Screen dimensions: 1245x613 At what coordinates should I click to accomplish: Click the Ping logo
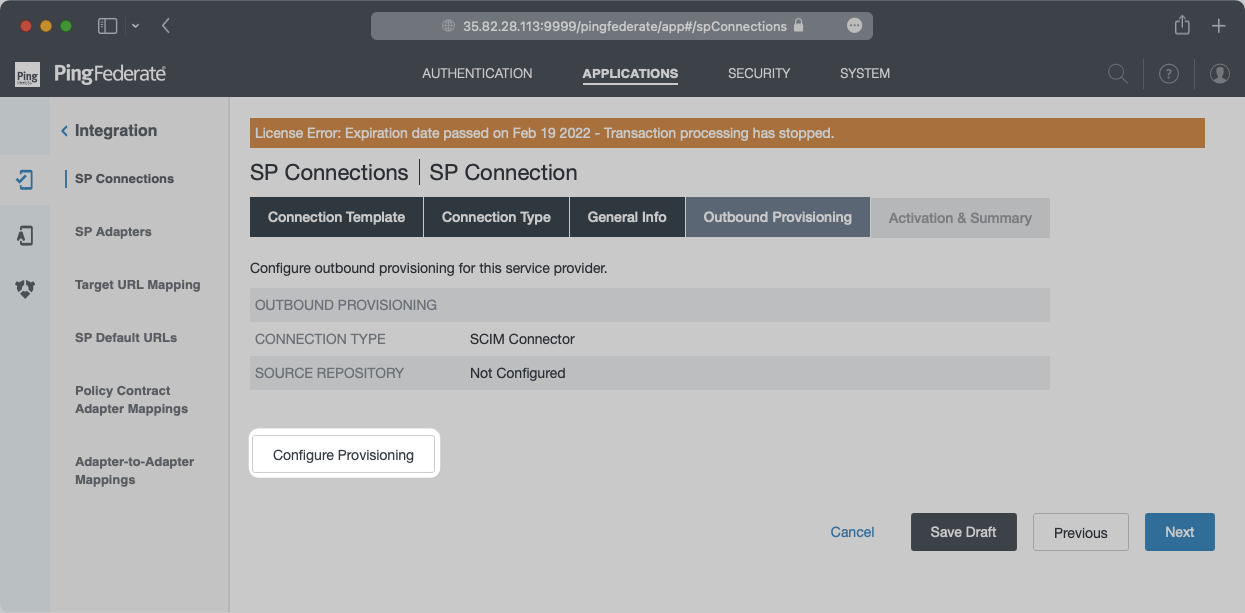[27, 74]
